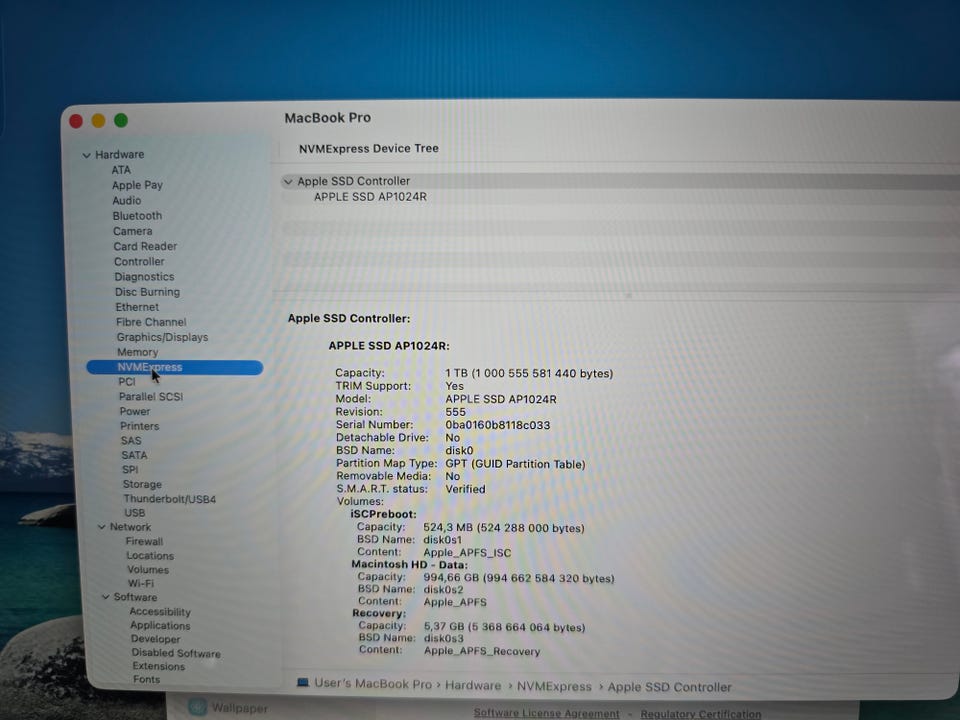Click Wallpaper icon in the back window
Viewport: 960px width, 720px height.
pos(197,707)
